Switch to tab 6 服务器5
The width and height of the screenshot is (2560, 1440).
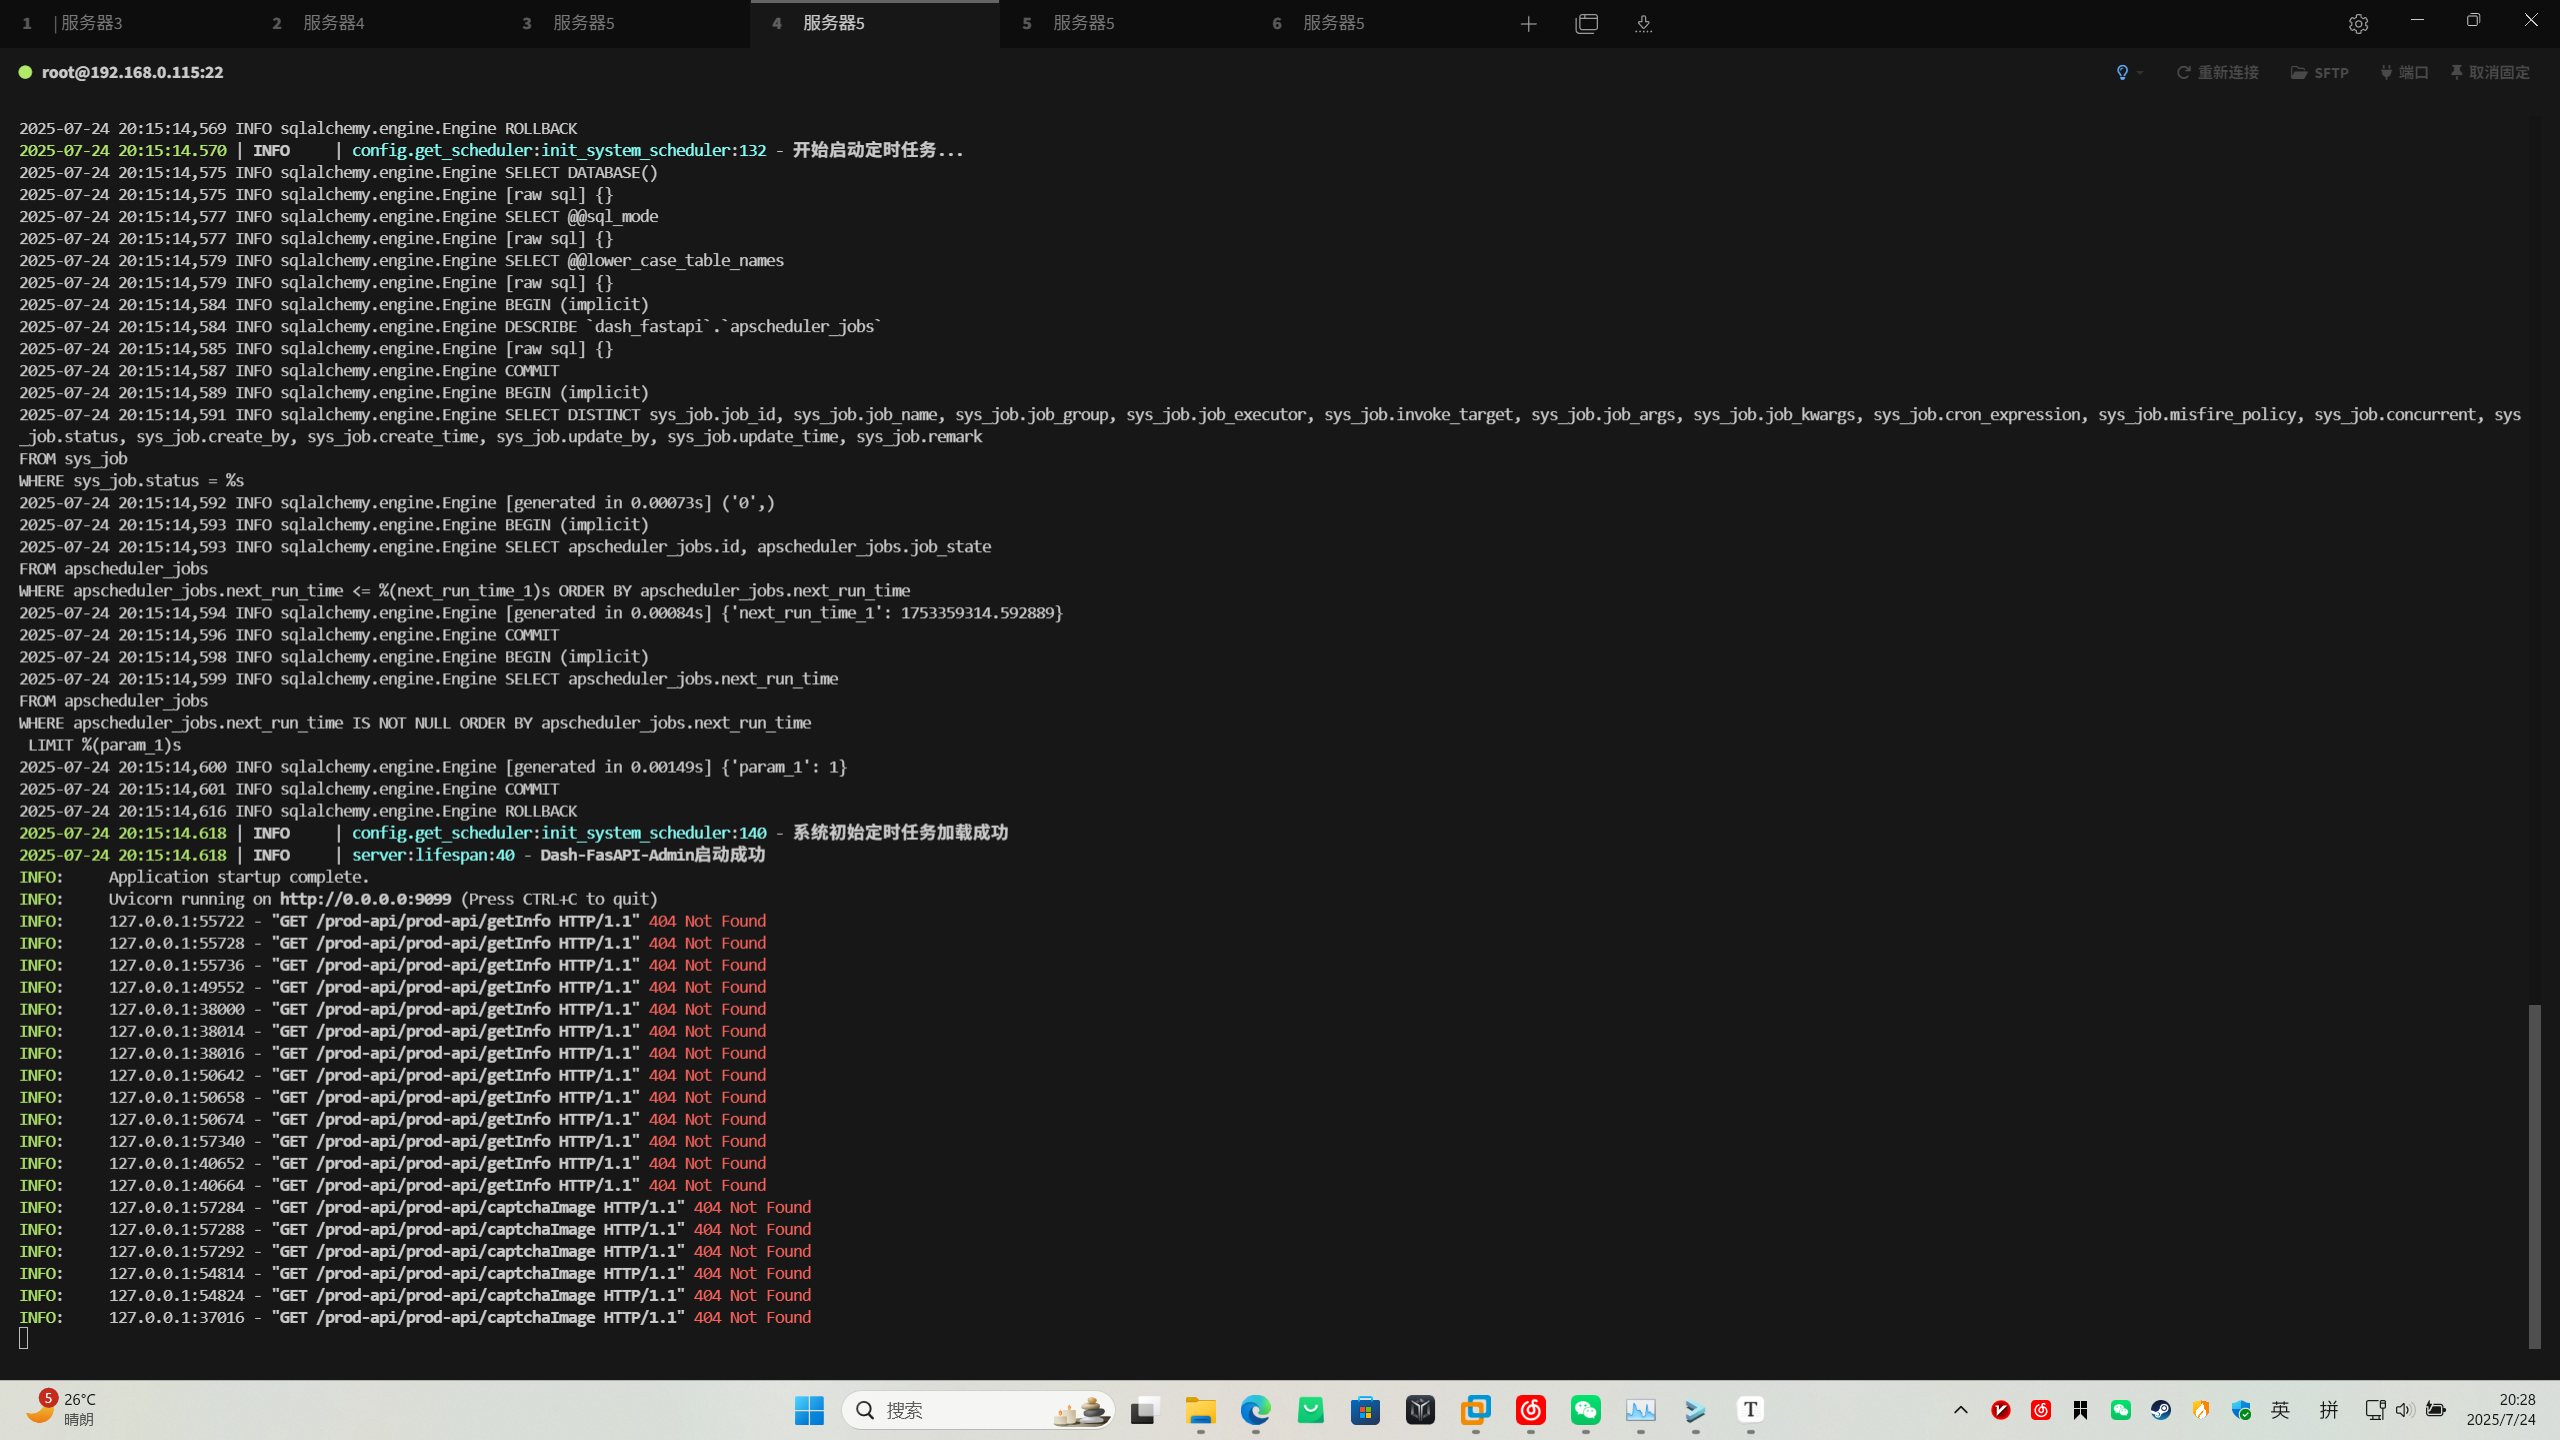[1375, 23]
